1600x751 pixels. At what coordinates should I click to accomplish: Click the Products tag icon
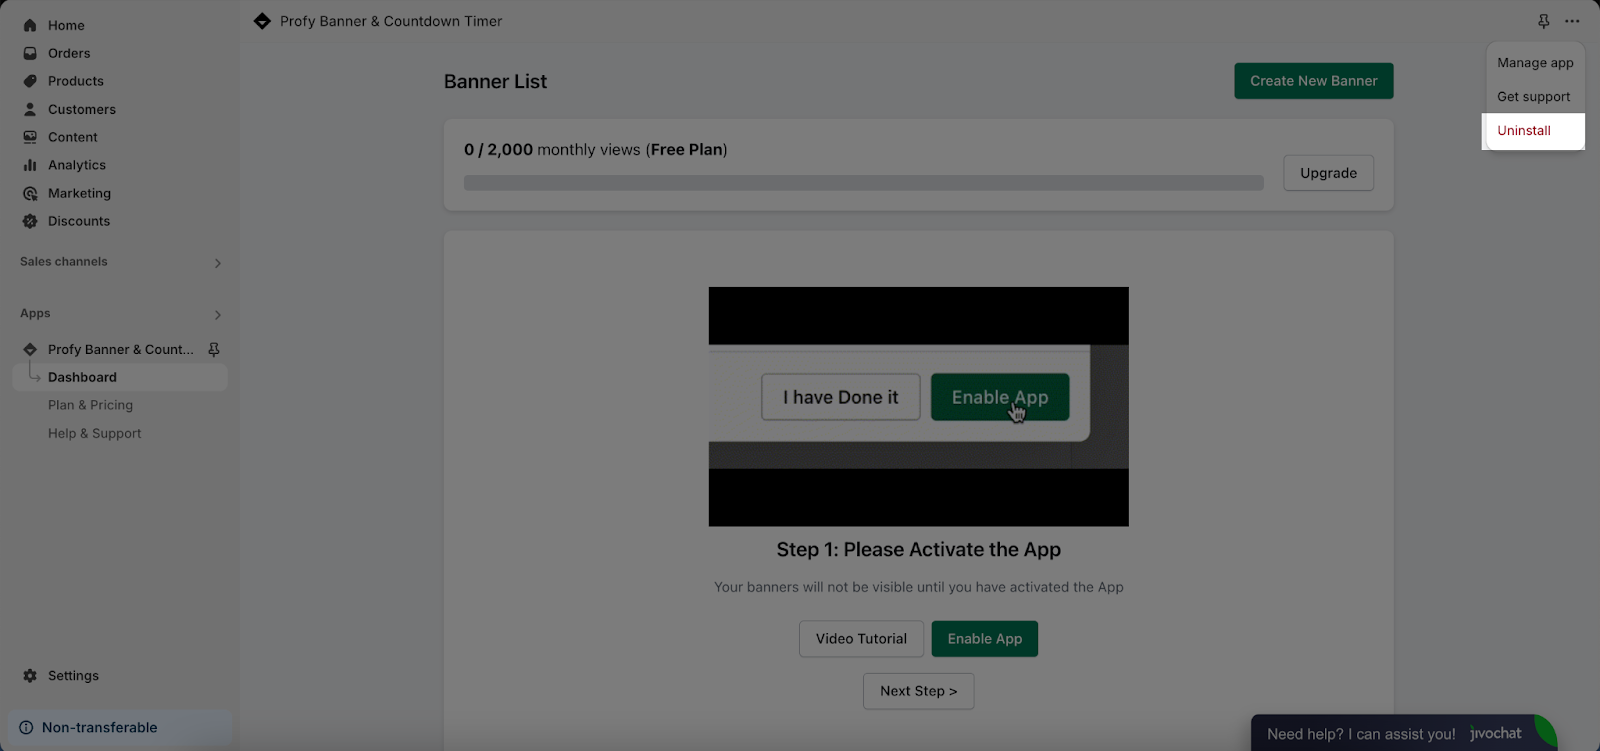tap(30, 81)
